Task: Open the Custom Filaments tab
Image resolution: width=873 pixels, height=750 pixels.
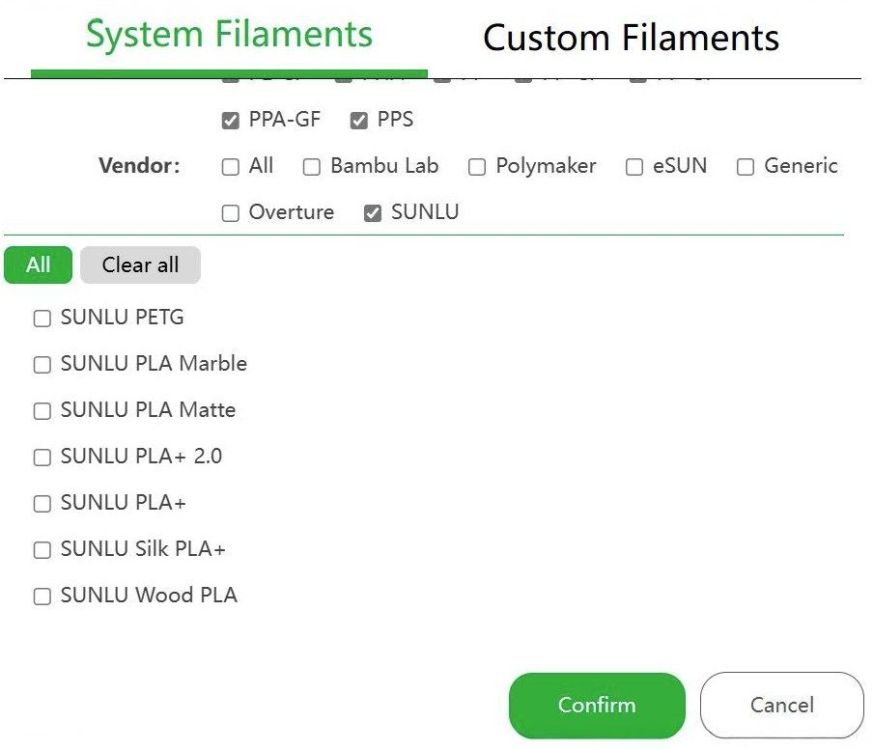Action: coord(630,39)
